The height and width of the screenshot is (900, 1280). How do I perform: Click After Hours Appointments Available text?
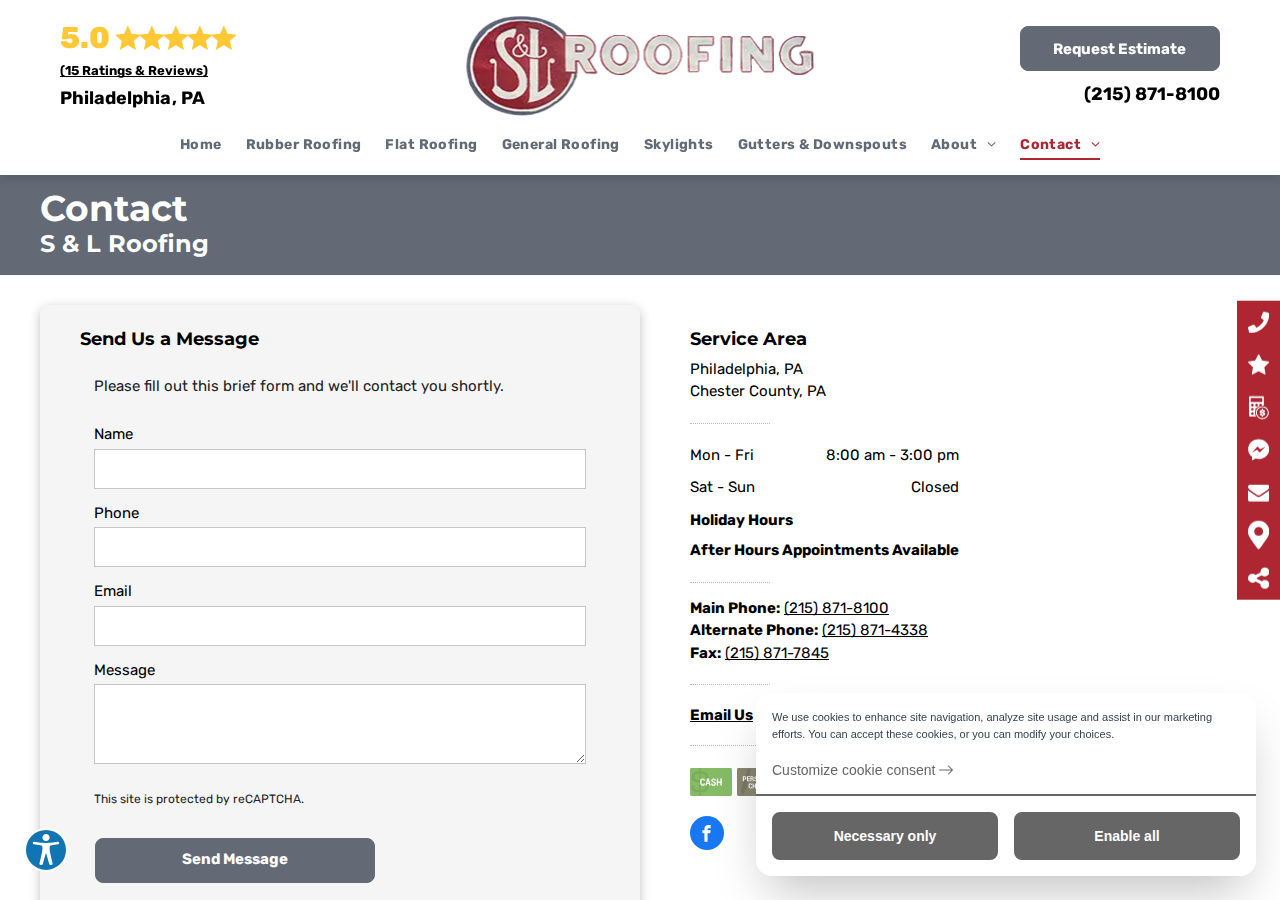pos(824,550)
